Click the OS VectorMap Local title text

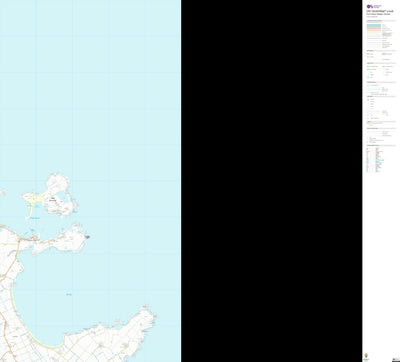point(380,11)
